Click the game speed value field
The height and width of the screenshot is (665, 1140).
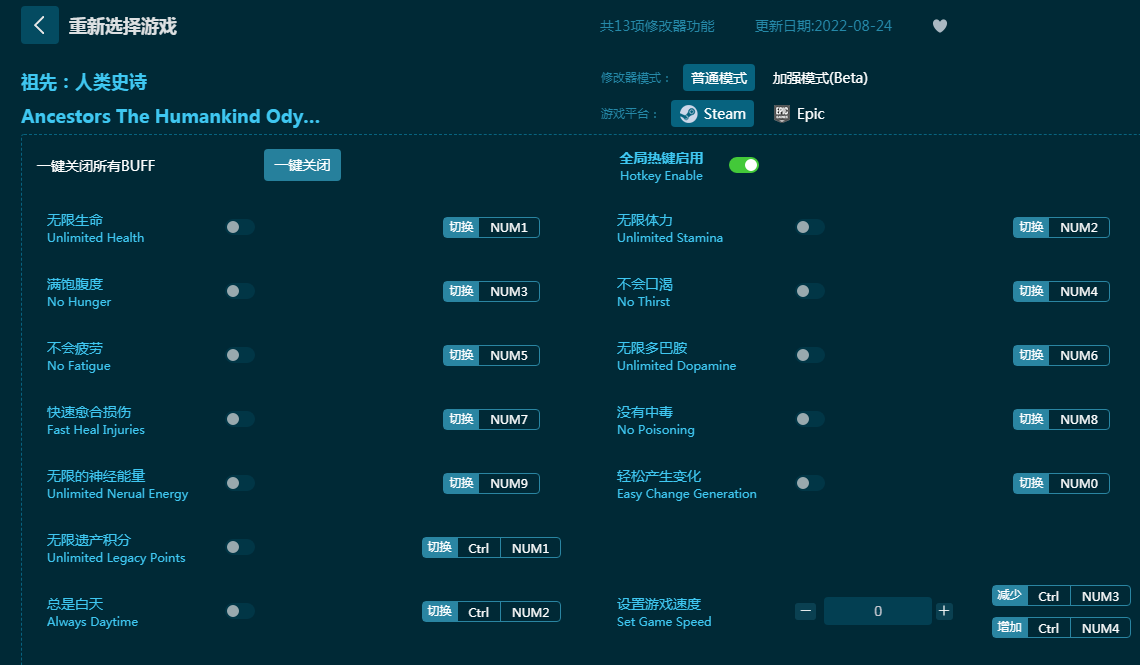[877, 611]
